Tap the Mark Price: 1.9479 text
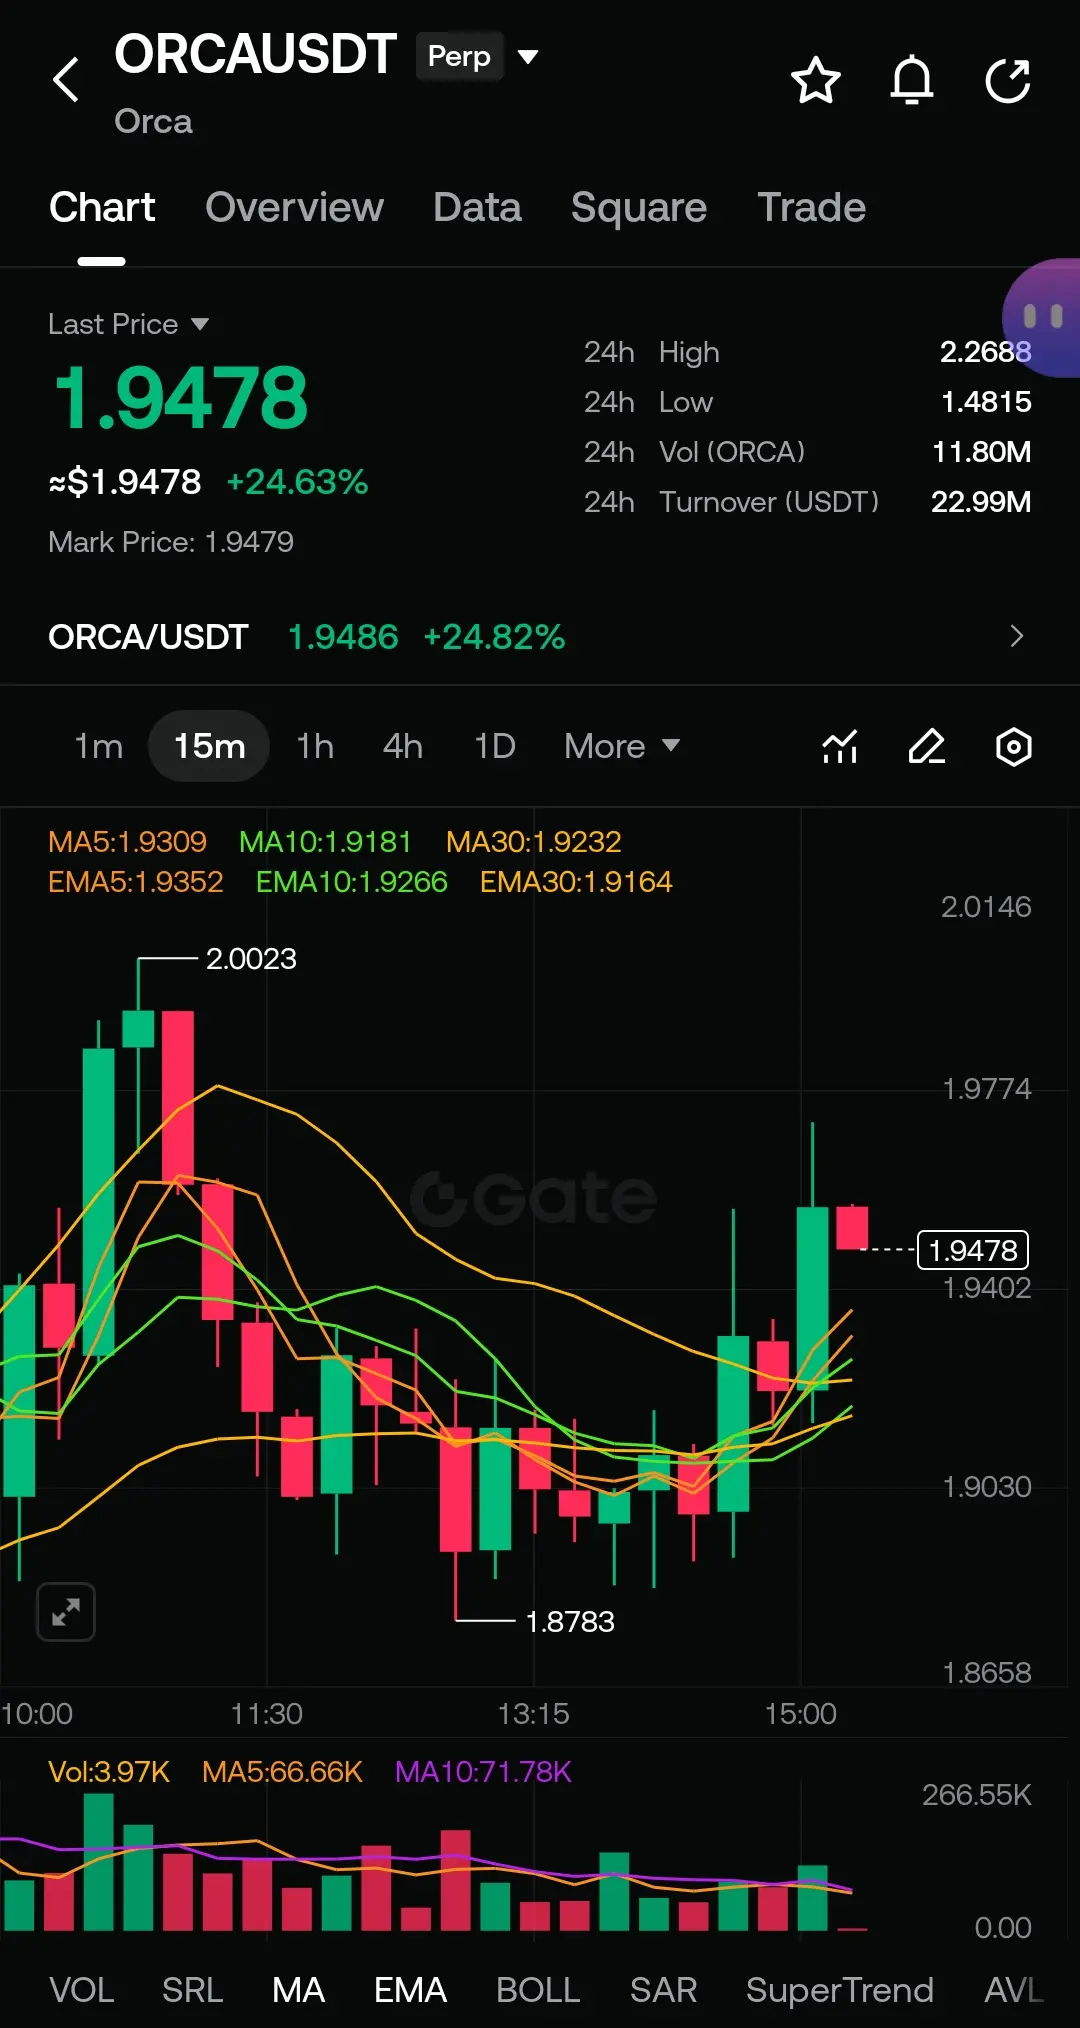This screenshot has width=1080, height=2028. (x=171, y=542)
